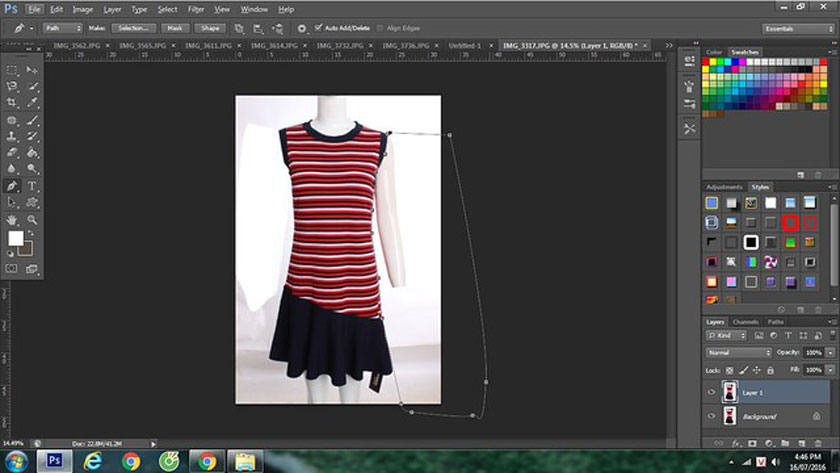Open path alignment options
This screenshot has height=473, width=840.
click(258, 28)
